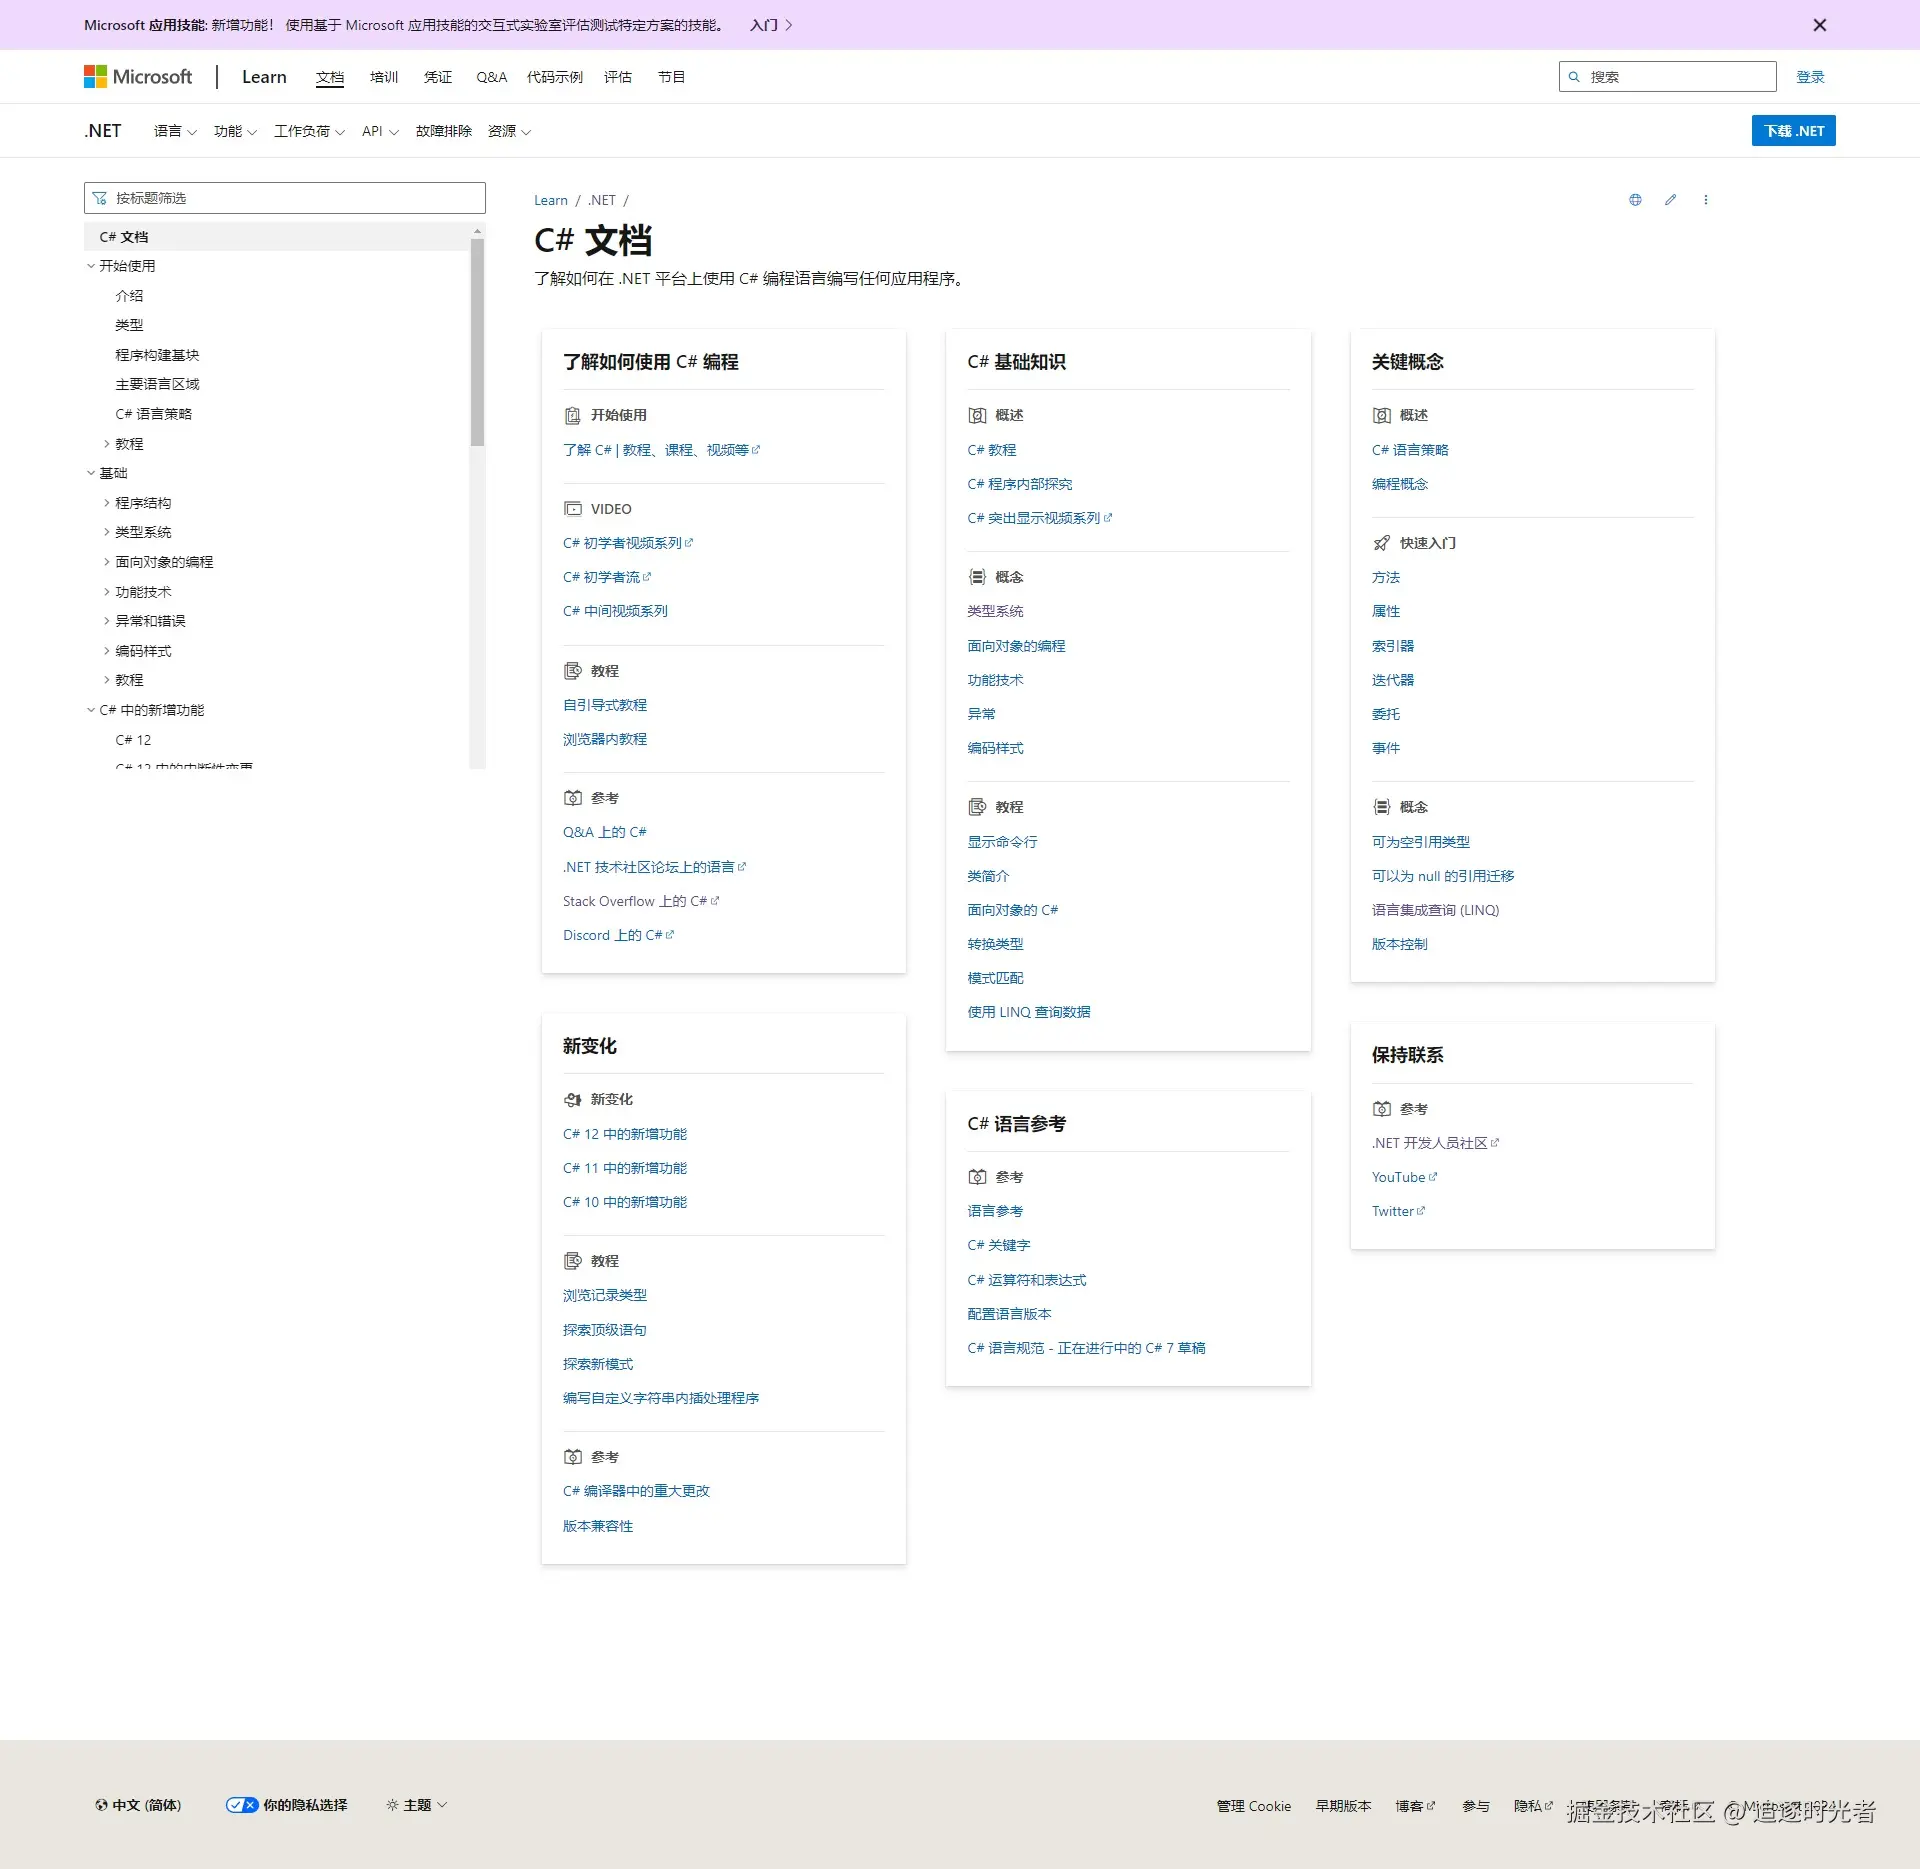This screenshot has height=1869, width=1920.
Task: Click the sidebar table of contents scrollbar
Action: coord(477,340)
